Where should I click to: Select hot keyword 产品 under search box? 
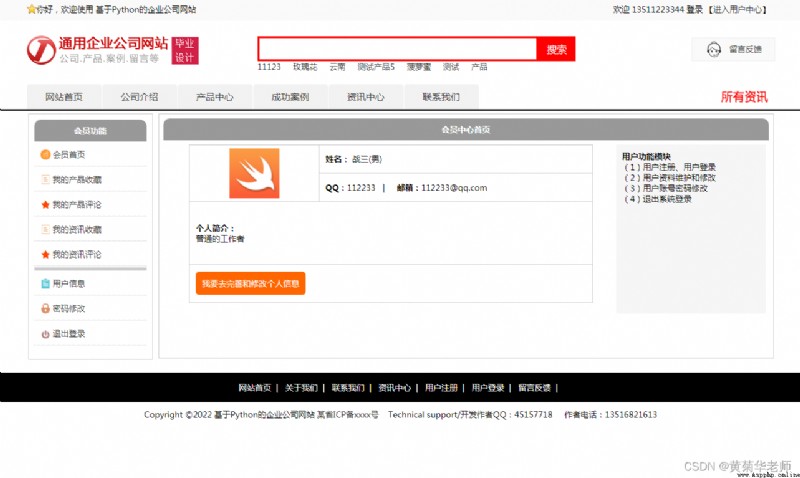(479, 67)
